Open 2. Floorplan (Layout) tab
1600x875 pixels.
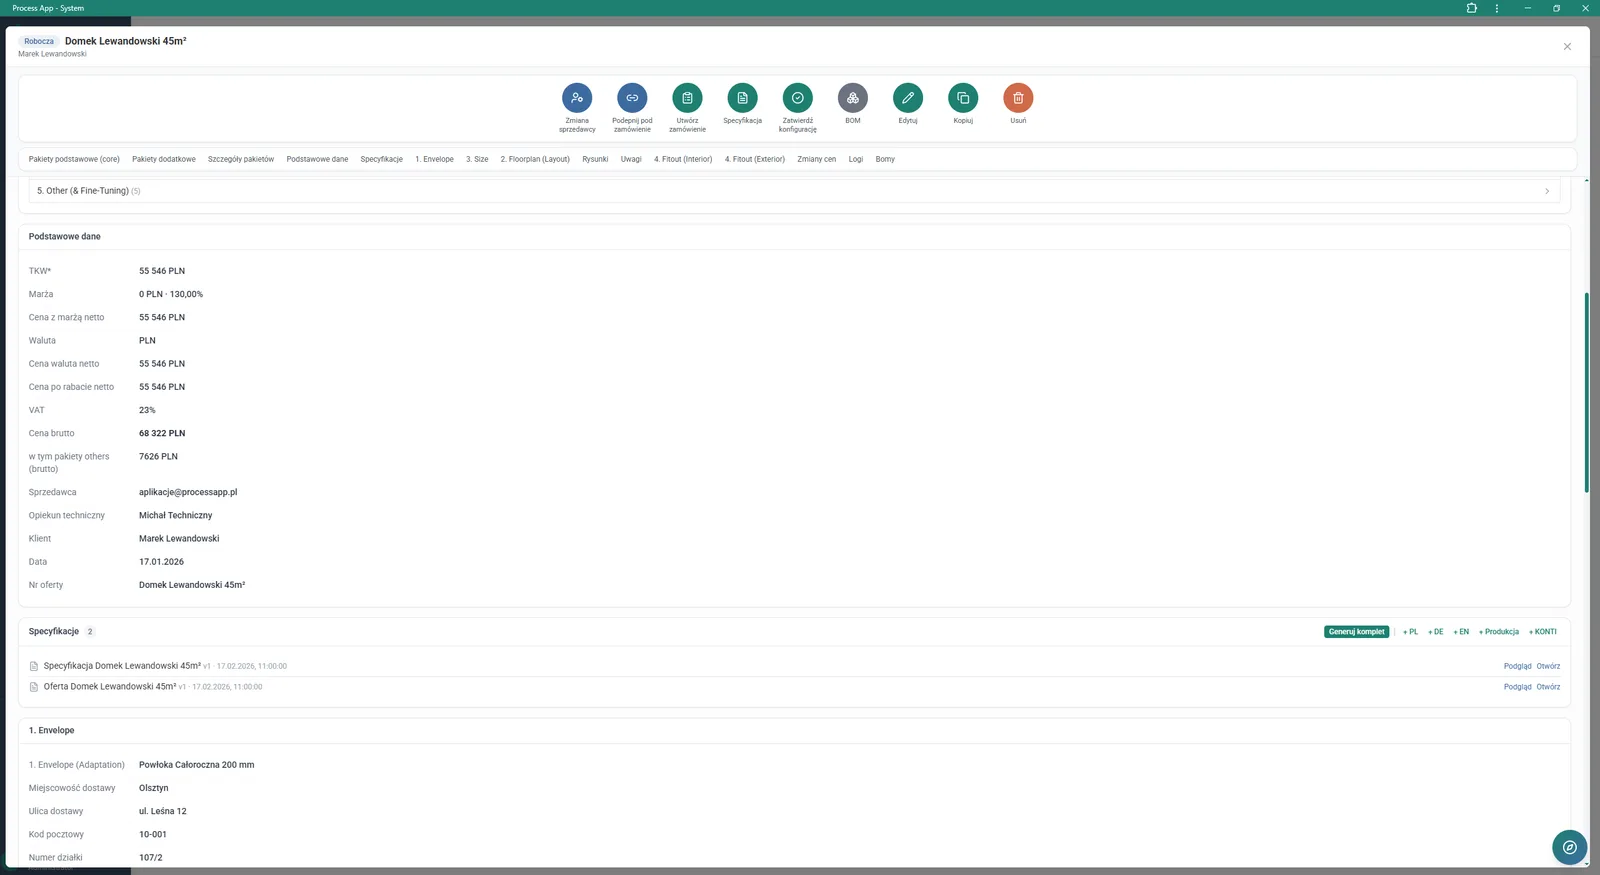535,159
